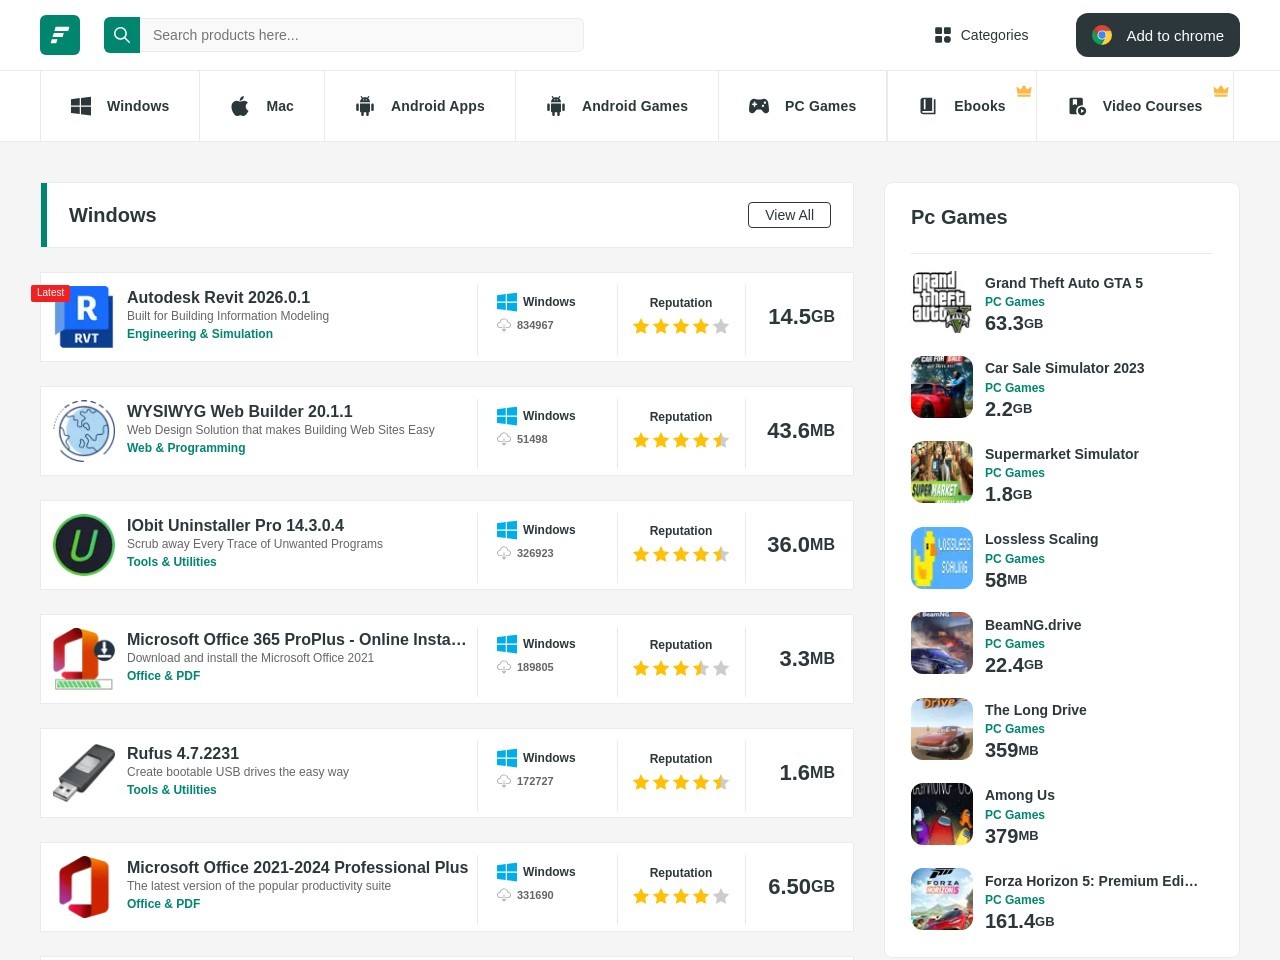The height and width of the screenshot is (960, 1280).
Task: Open the IObit Uninstaller Pro 14.3.0.4 link
Action: (x=235, y=525)
